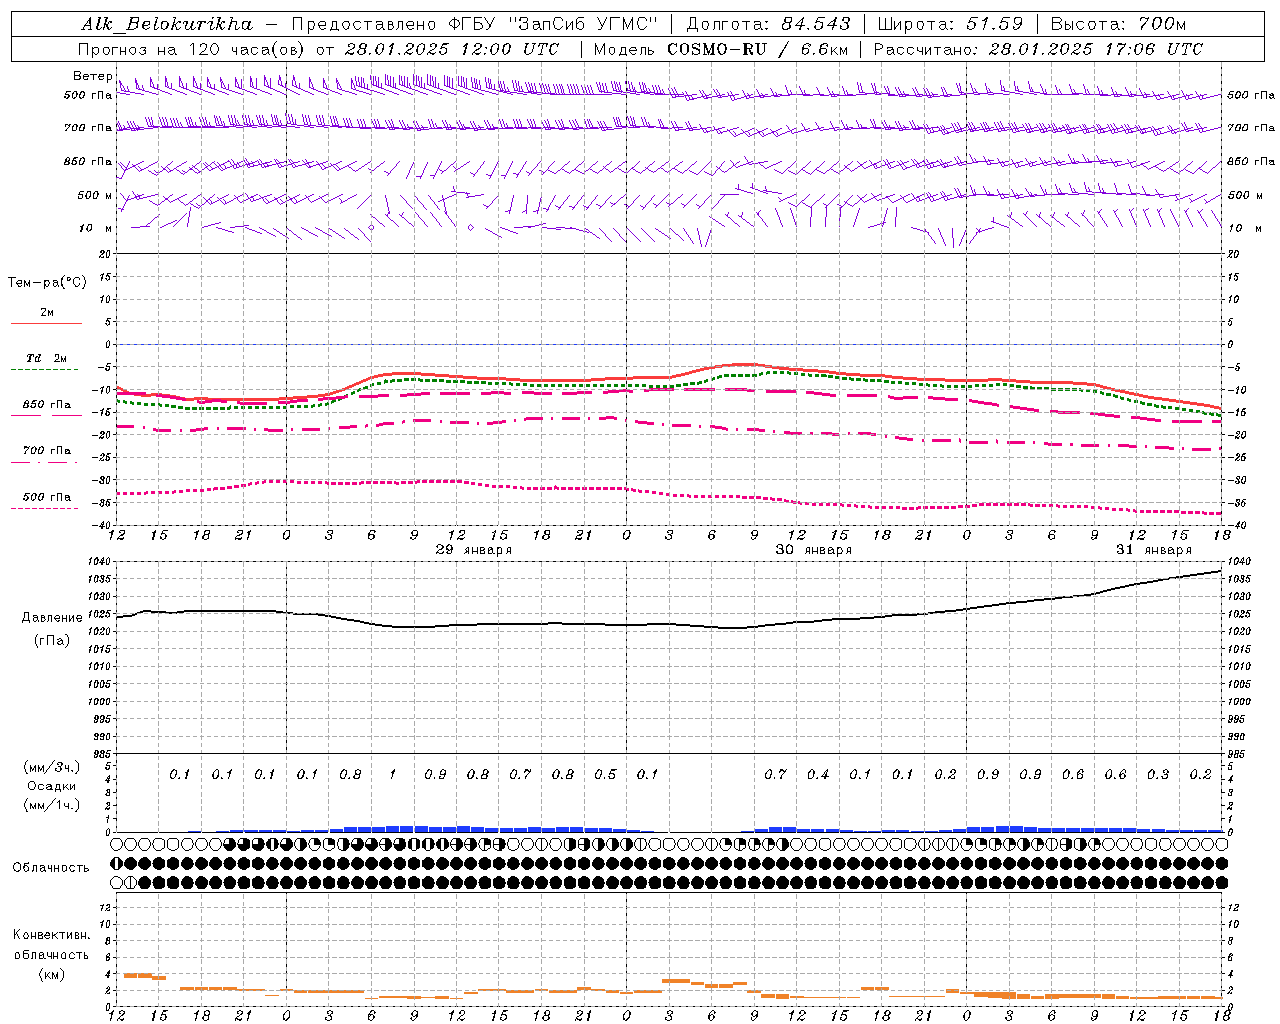Click the Осадки precipitation axis label
Screen dimensions: 1280x1024
point(52,786)
